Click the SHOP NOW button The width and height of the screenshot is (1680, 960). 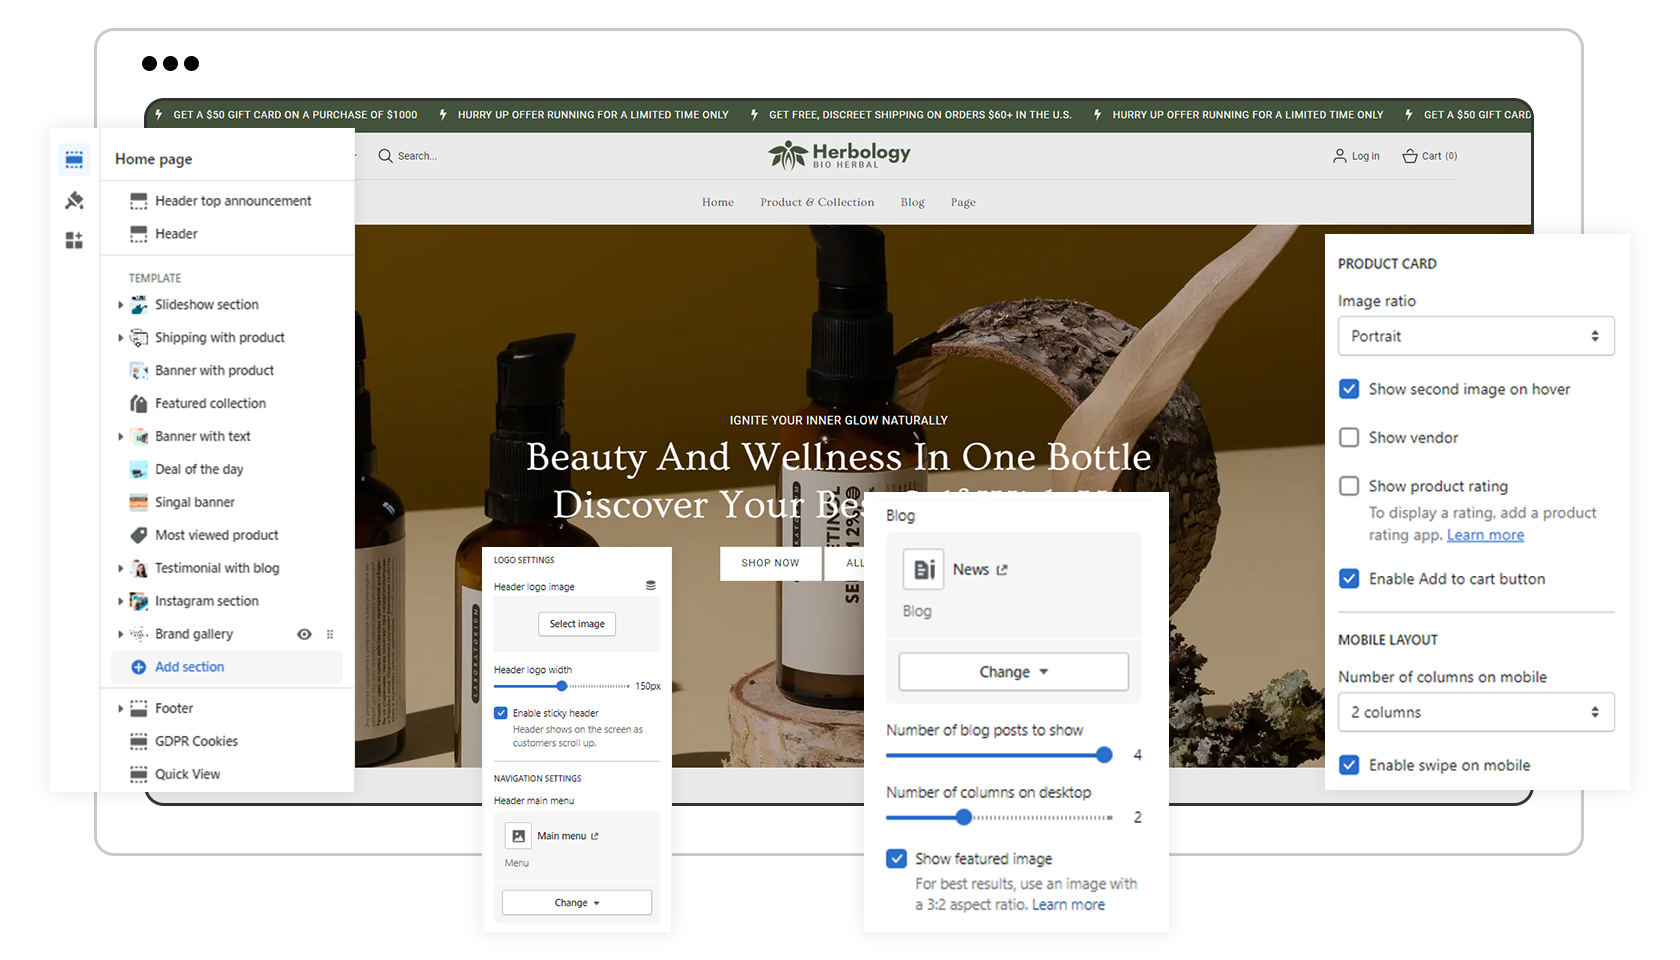point(770,563)
